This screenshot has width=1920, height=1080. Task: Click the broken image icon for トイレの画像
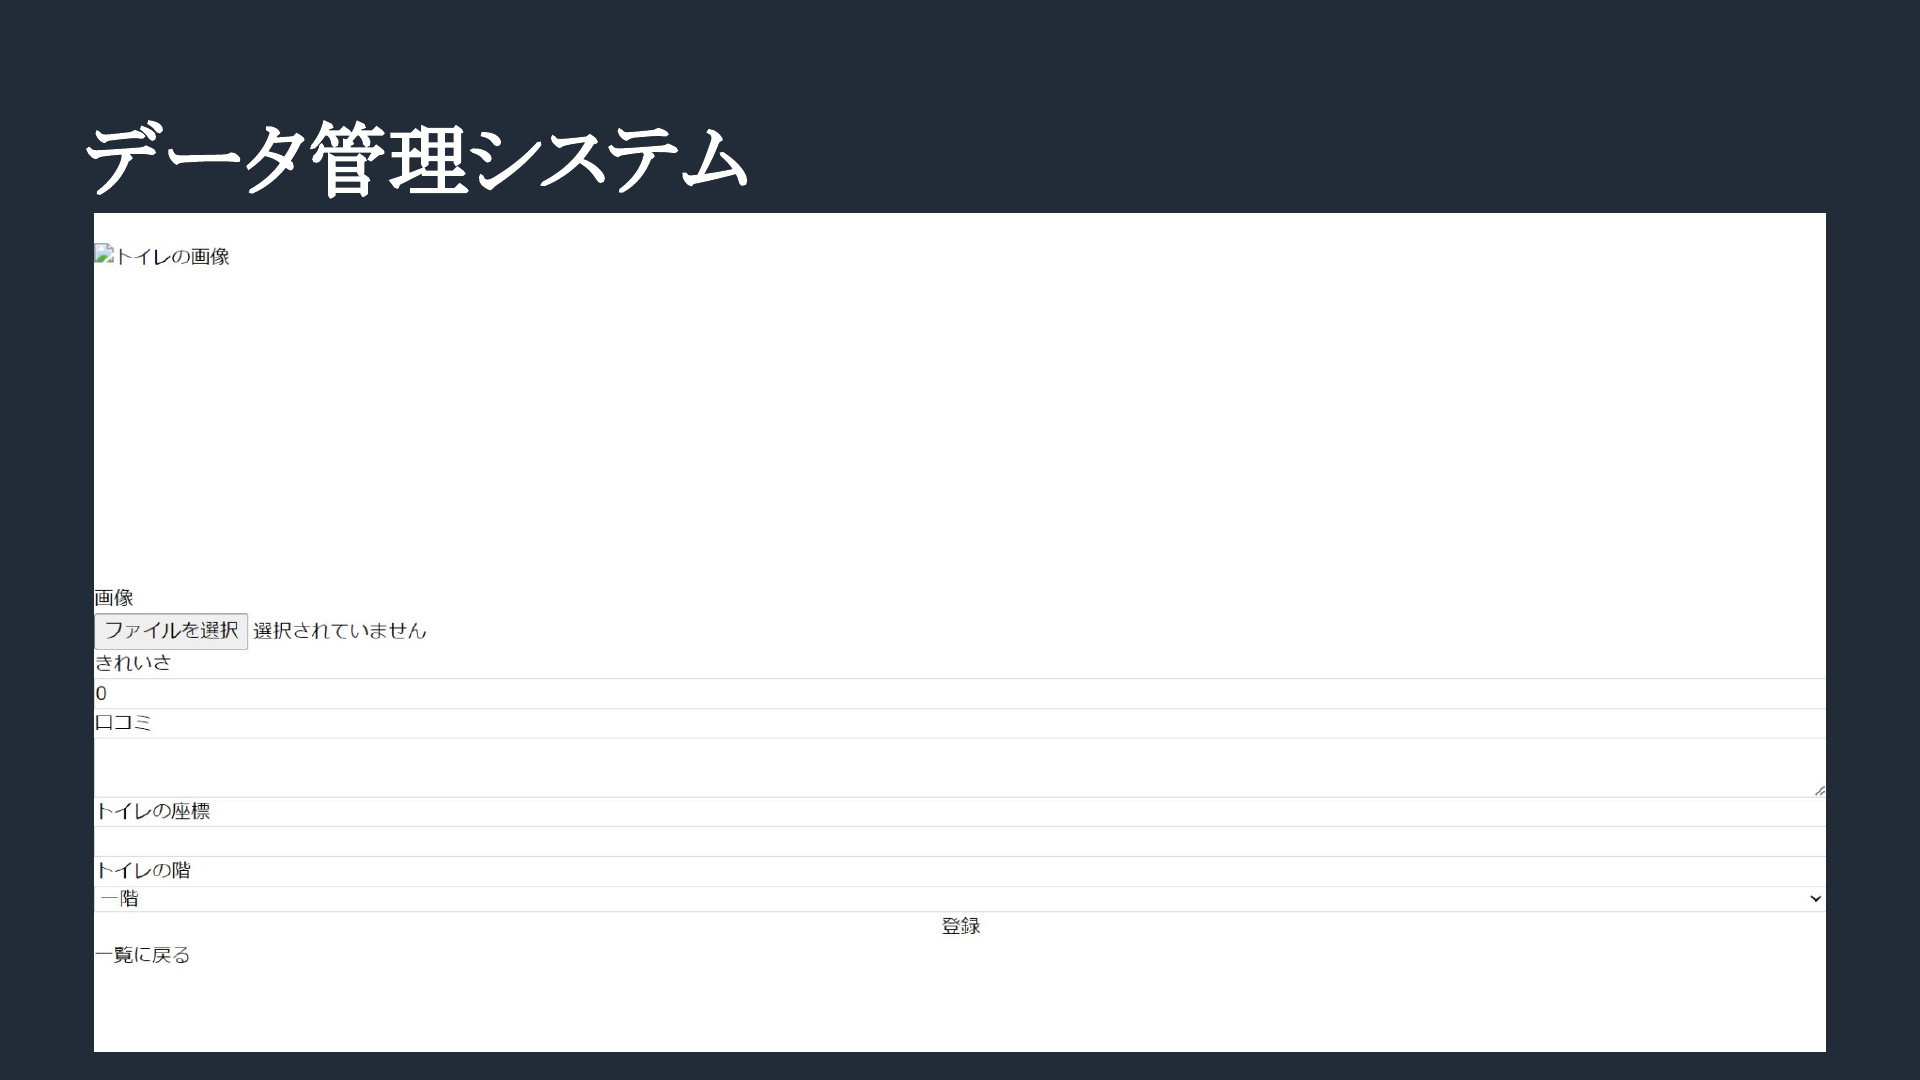click(x=104, y=254)
